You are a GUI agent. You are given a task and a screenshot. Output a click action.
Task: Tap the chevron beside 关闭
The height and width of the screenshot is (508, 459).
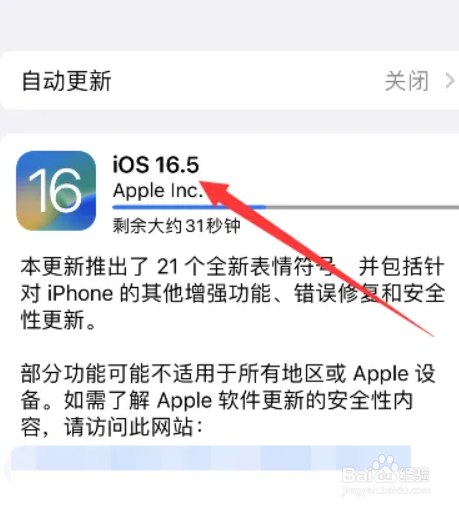pos(450,81)
